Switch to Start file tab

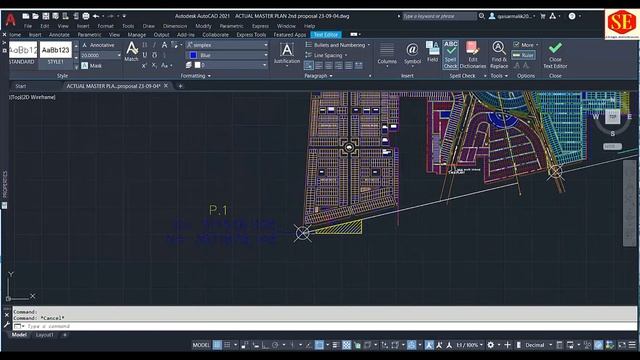[x=20, y=86]
